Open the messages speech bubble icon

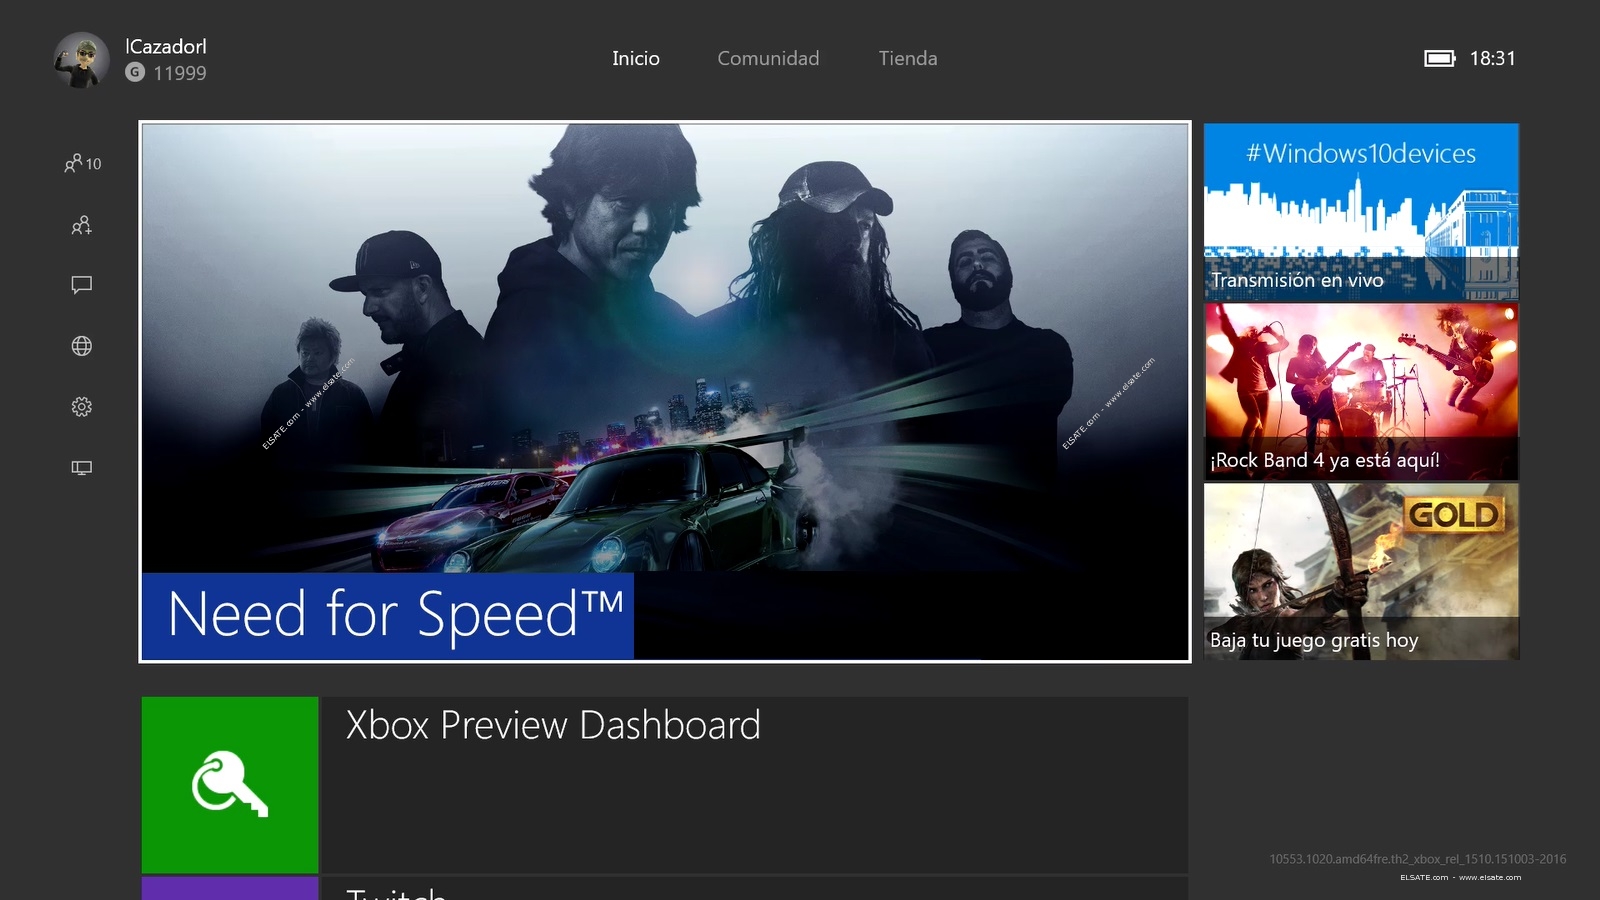pos(82,285)
